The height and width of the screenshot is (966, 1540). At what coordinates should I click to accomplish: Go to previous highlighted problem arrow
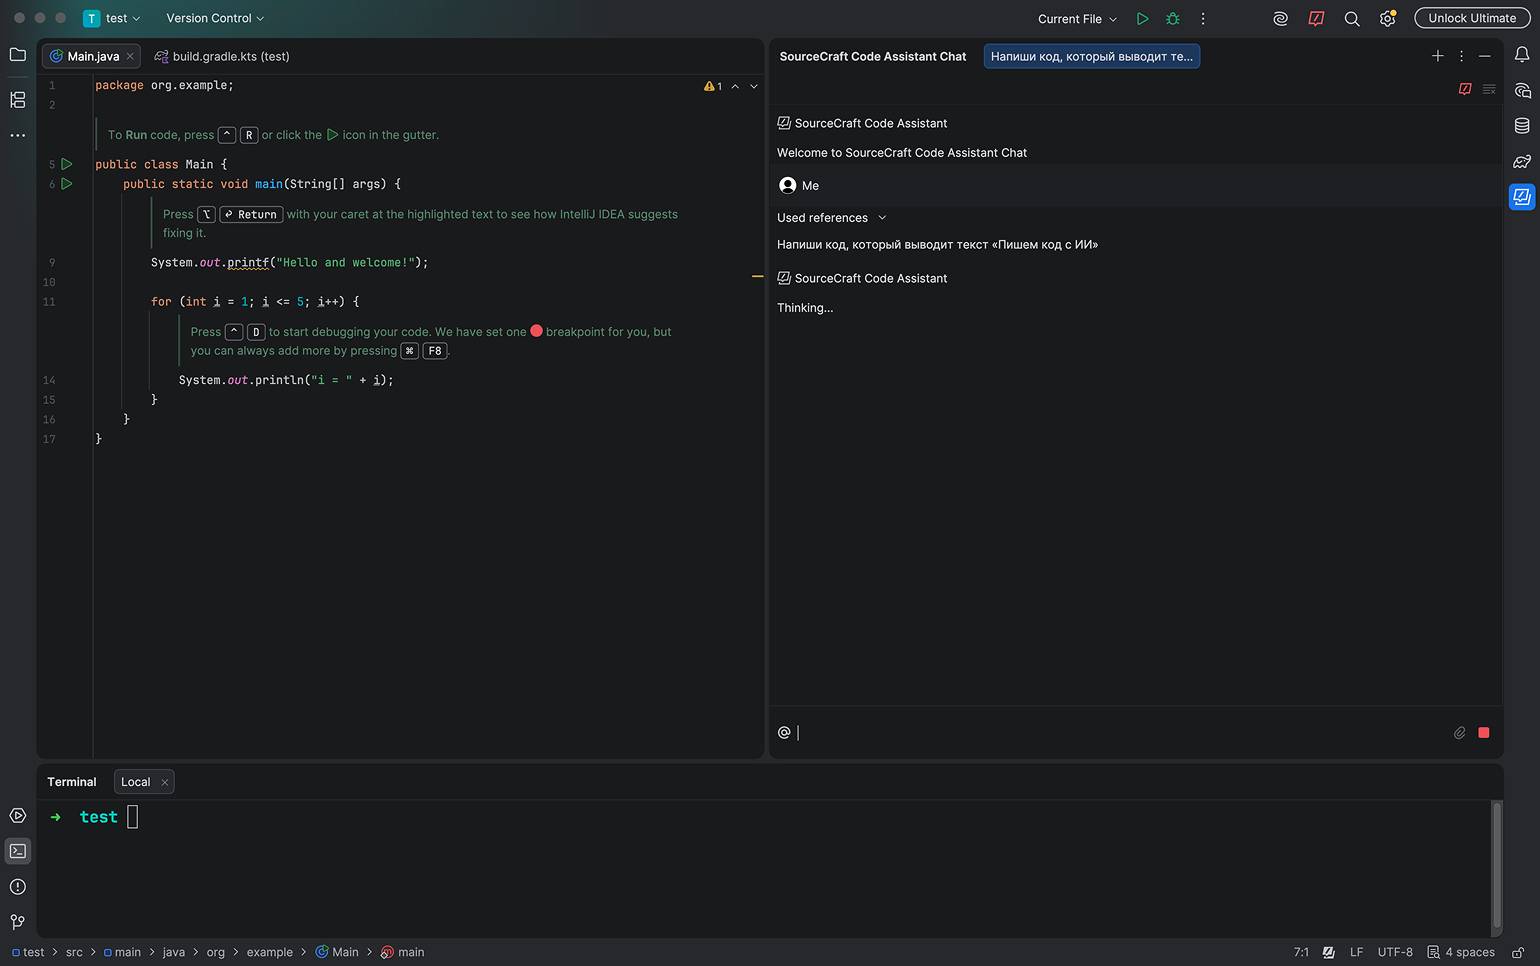point(735,87)
